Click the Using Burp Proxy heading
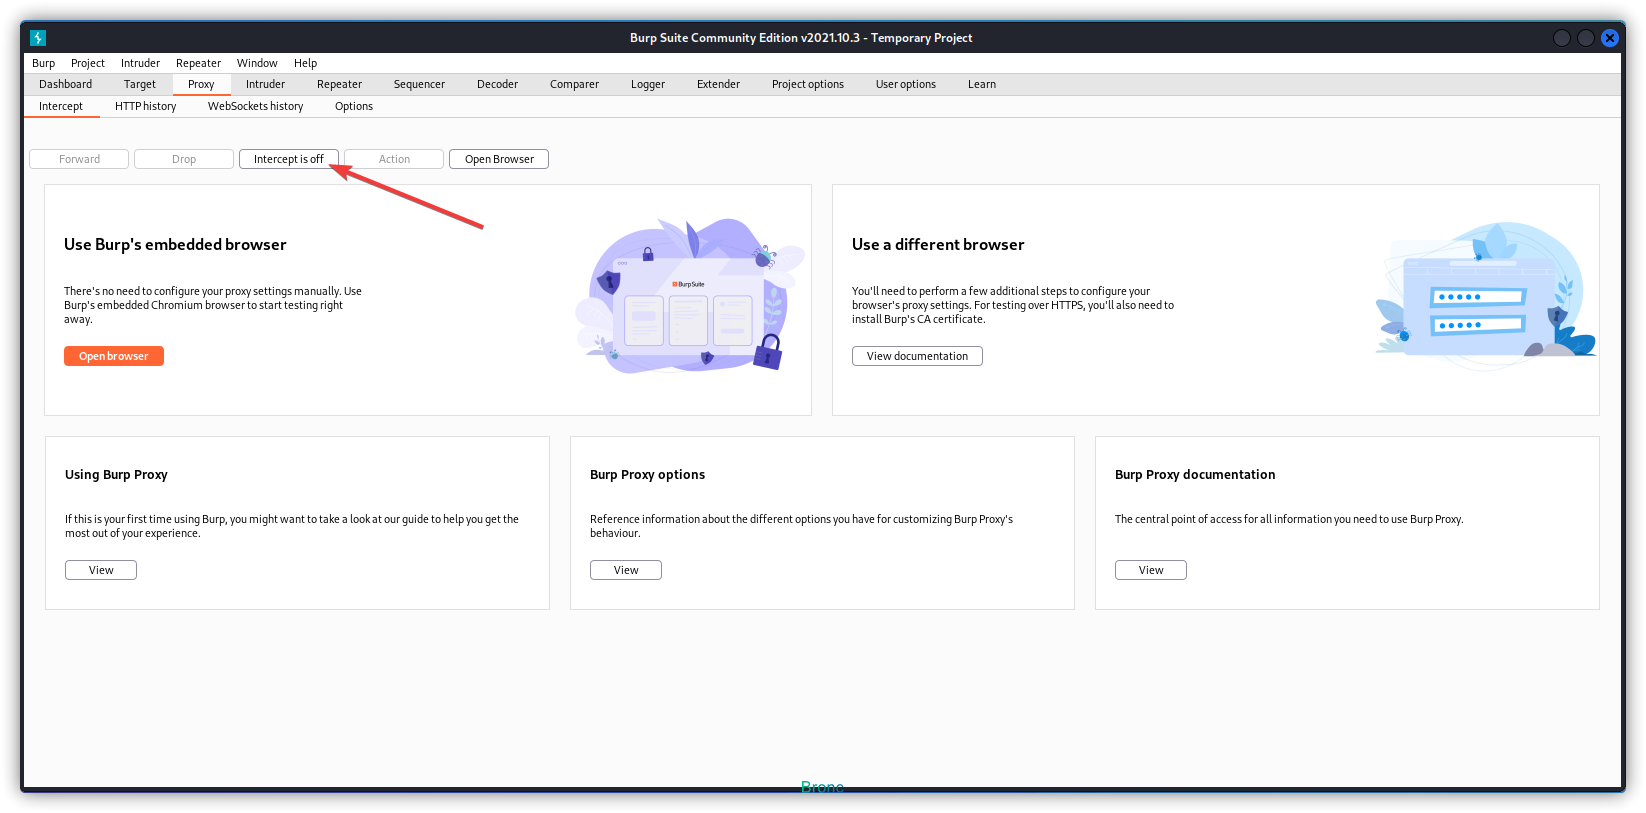1646x813 pixels. click(x=116, y=475)
